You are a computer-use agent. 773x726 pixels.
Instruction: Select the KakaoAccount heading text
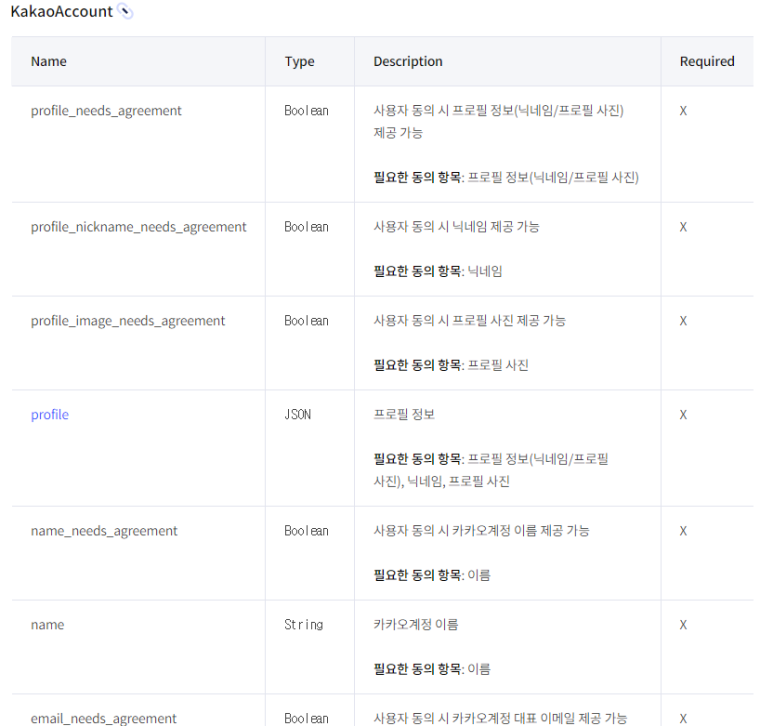pos(62,11)
